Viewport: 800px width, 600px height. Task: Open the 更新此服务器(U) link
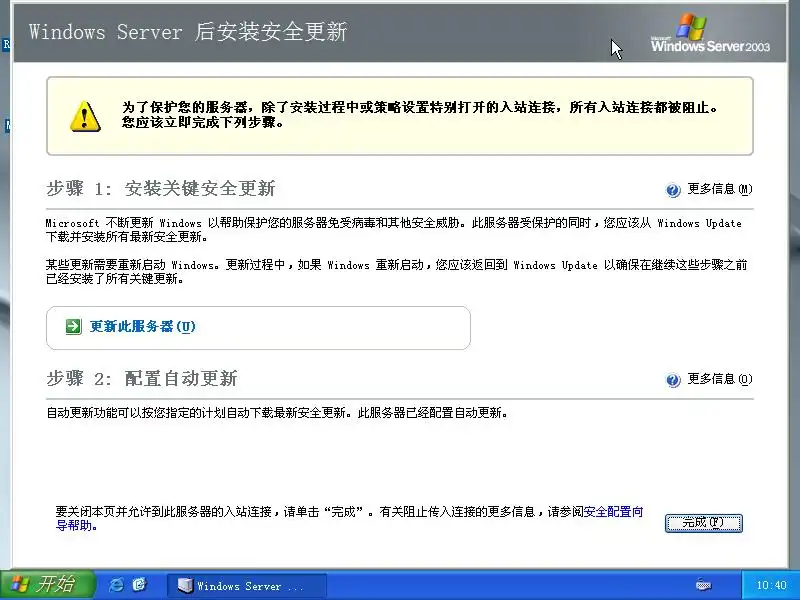[142, 327]
